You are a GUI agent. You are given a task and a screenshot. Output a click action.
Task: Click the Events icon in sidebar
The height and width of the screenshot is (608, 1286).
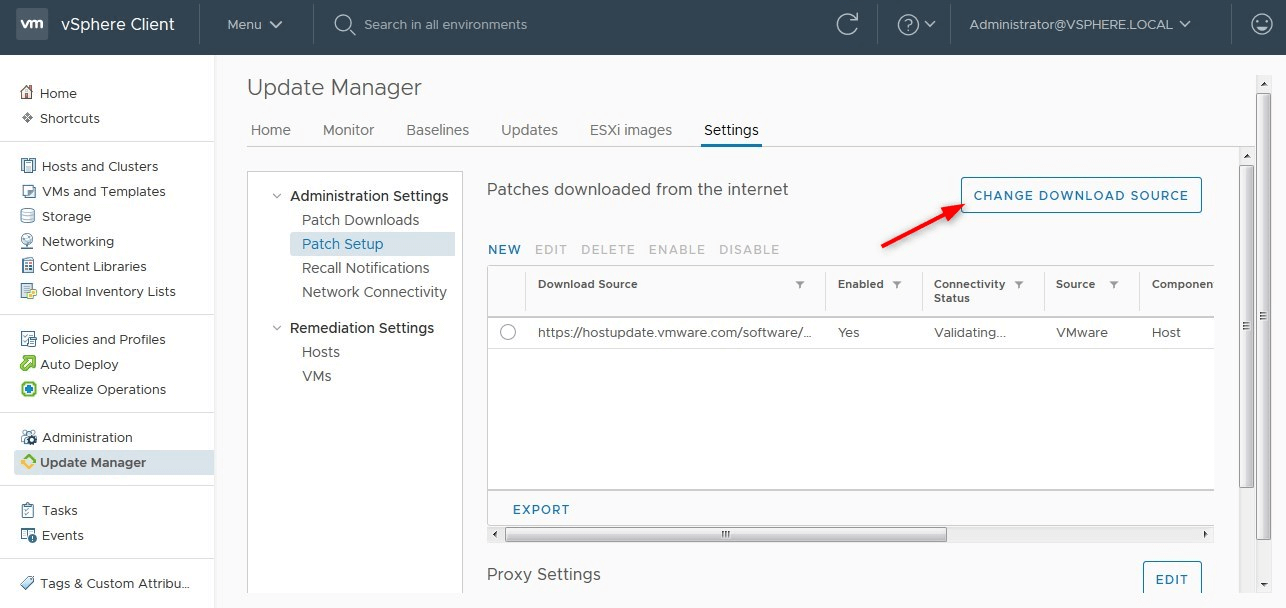click(28, 535)
